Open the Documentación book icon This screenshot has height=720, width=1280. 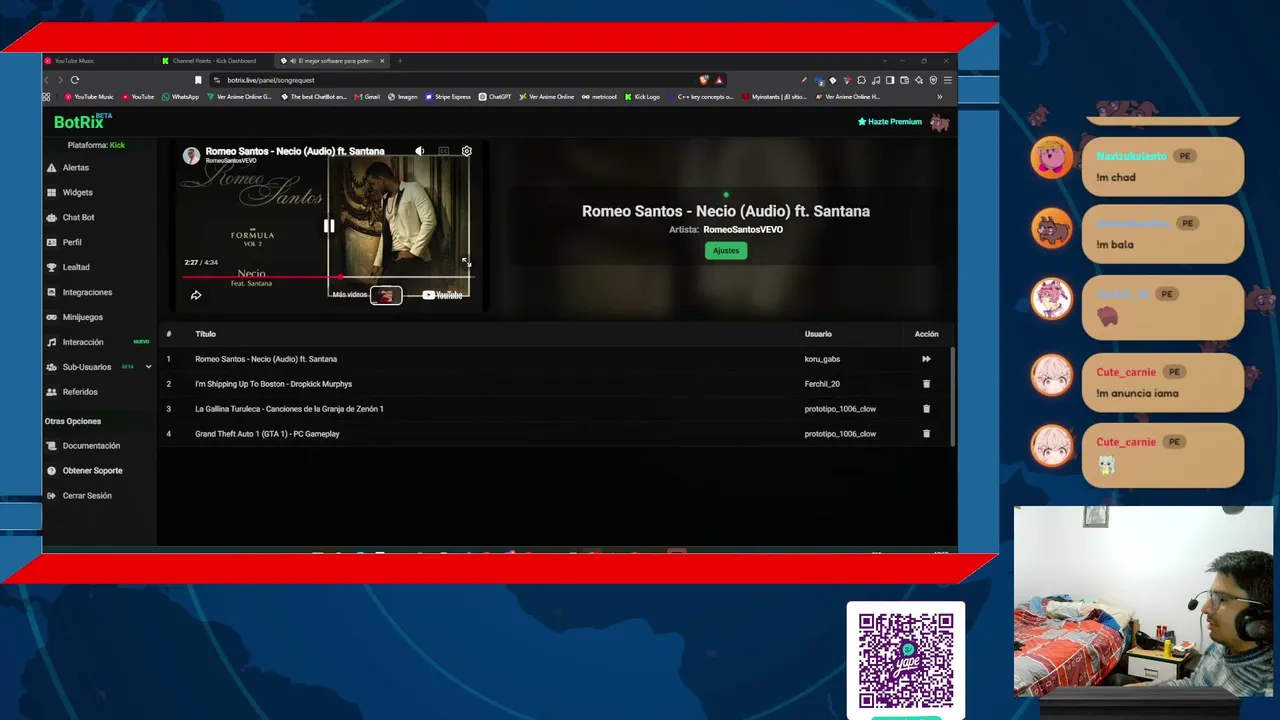coord(52,446)
